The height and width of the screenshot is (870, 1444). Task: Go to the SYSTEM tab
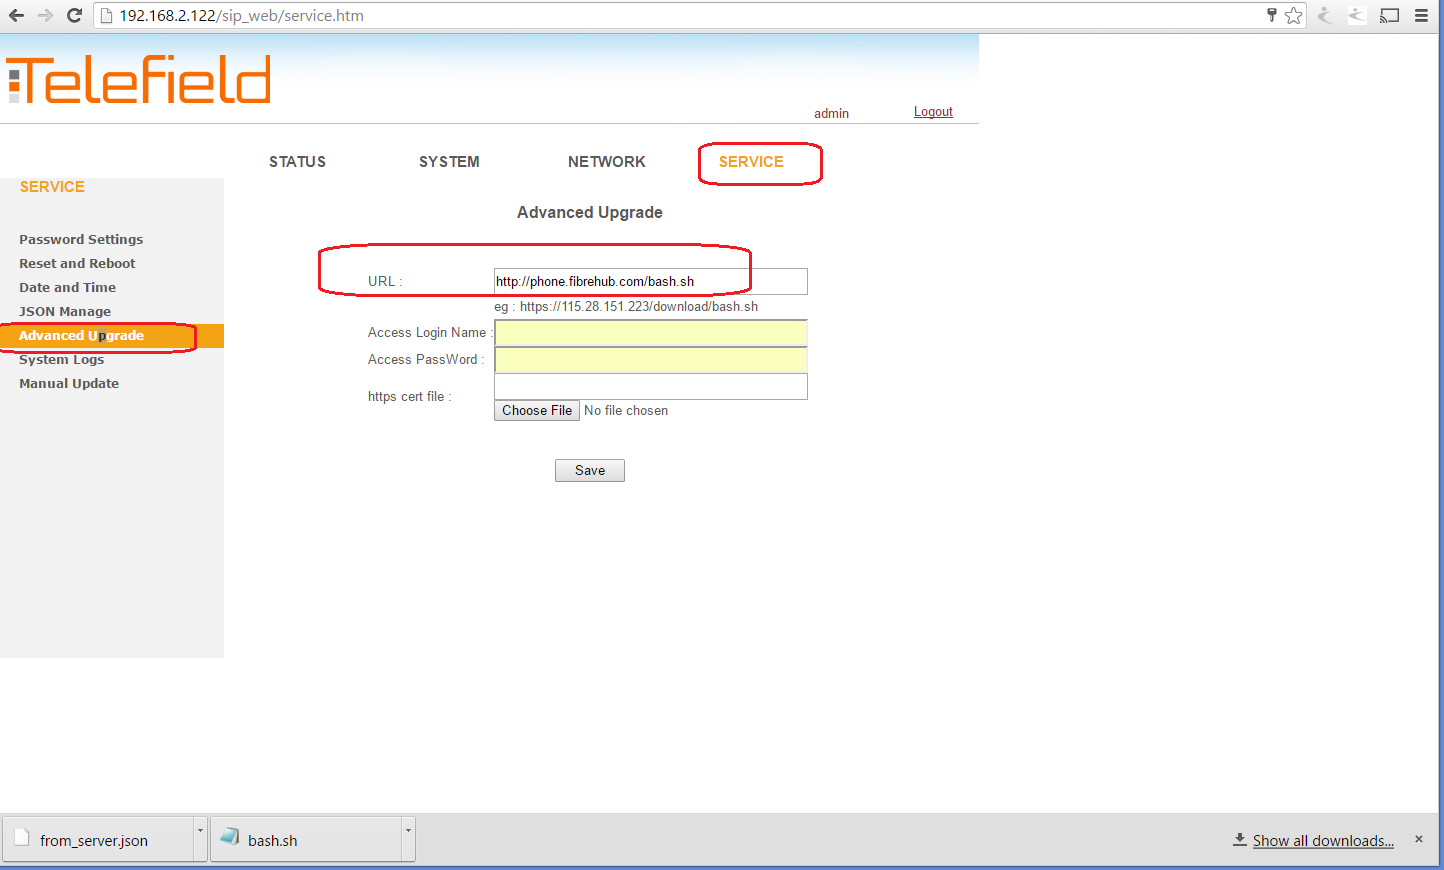click(449, 162)
